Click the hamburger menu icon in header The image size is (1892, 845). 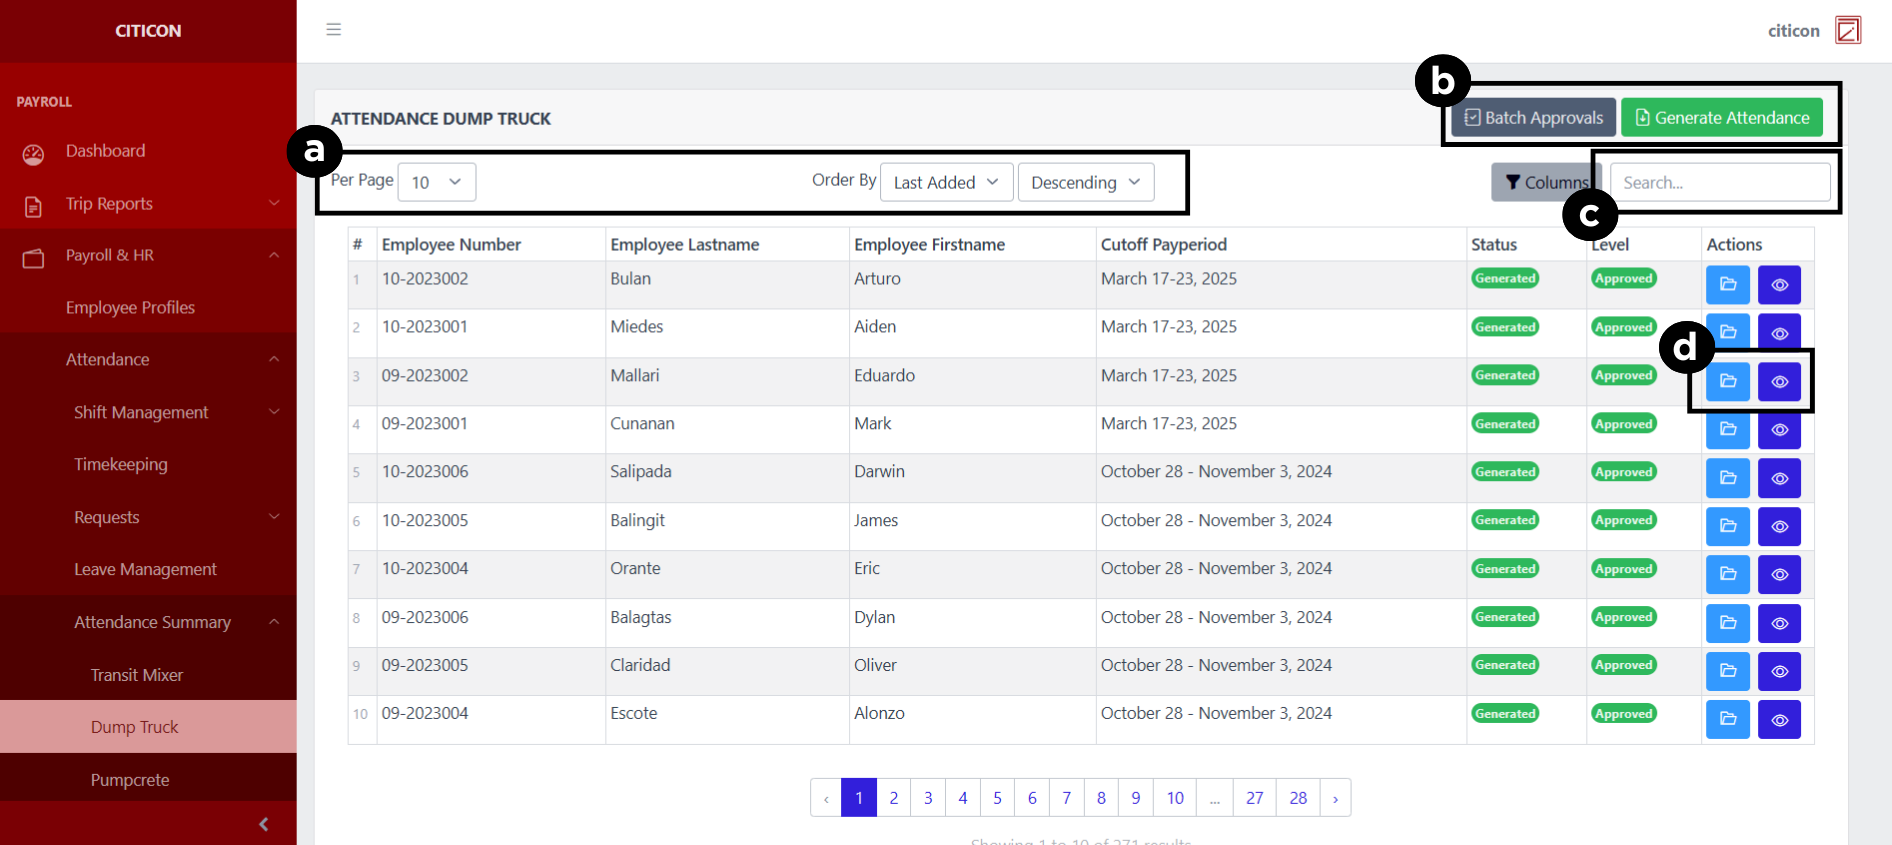[x=334, y=30]
